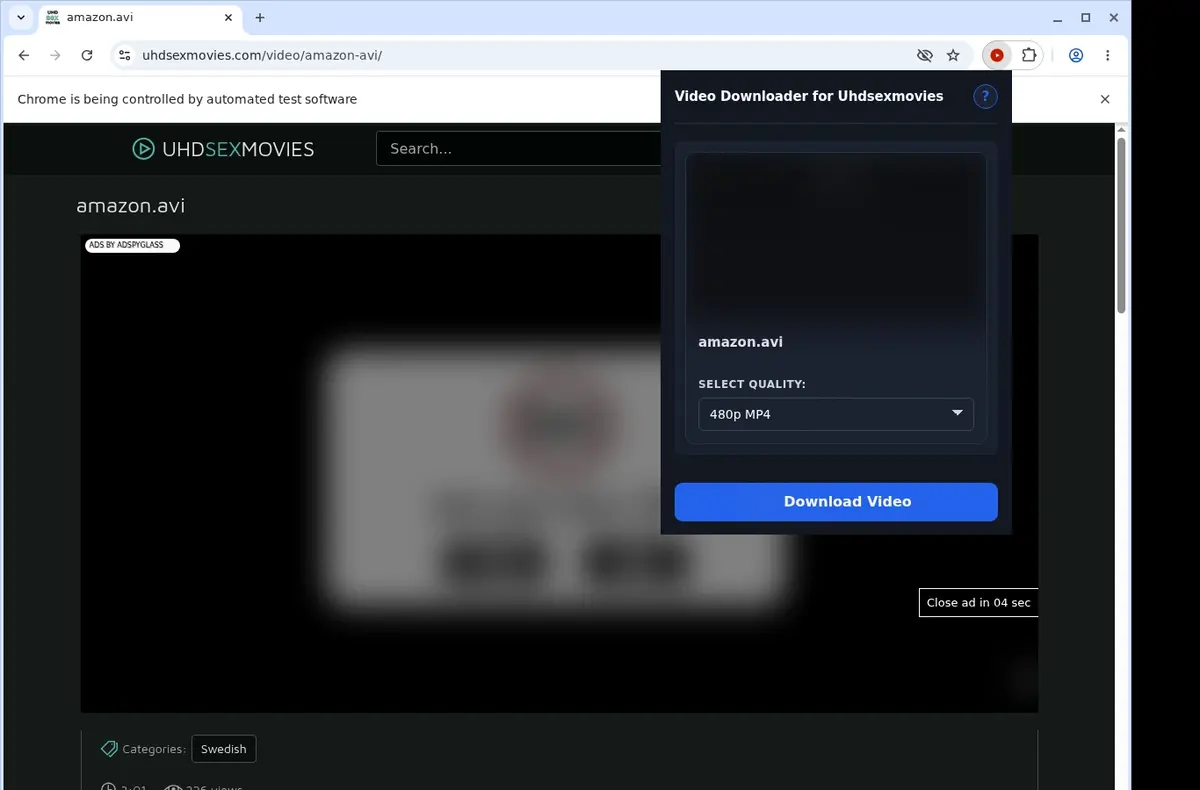
Task: Open site information icon in address bar
Action: (124, 56)
